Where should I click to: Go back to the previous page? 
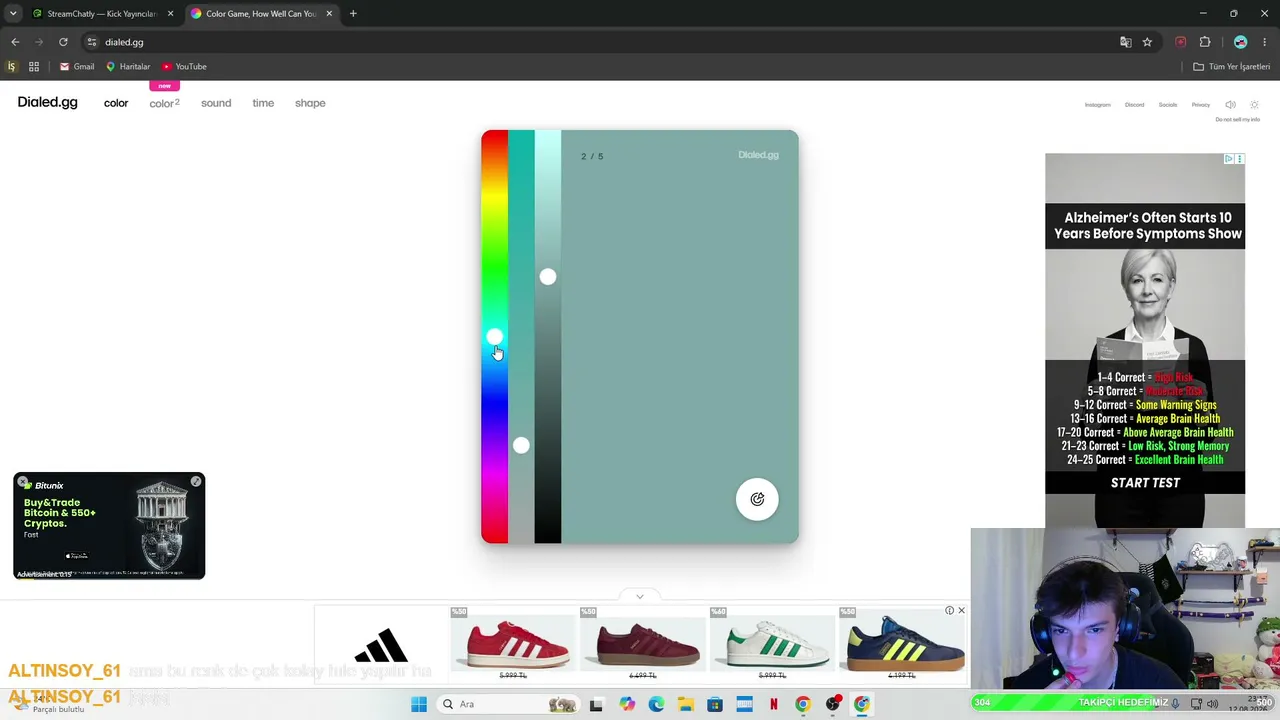click(15, 42)
